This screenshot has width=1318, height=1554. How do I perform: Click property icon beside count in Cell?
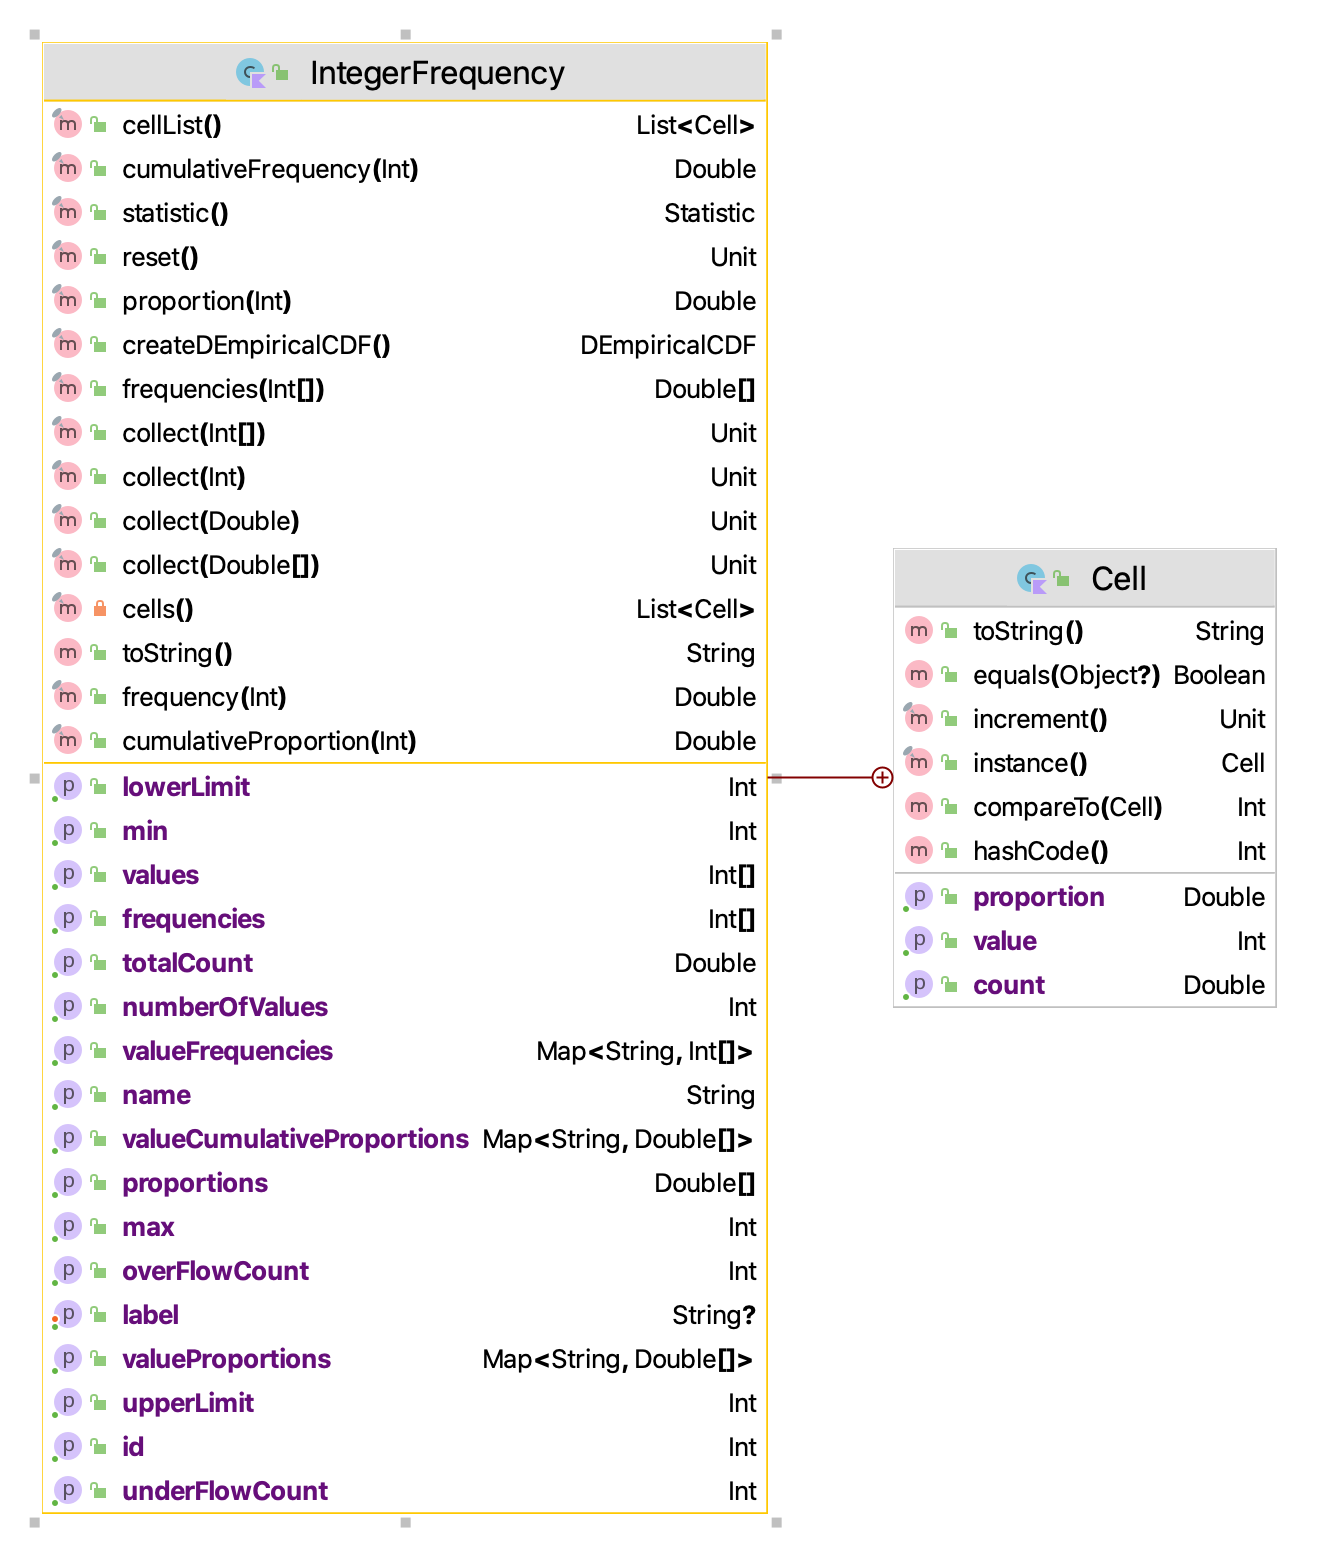pyautogui.click(x=918, y=985)
